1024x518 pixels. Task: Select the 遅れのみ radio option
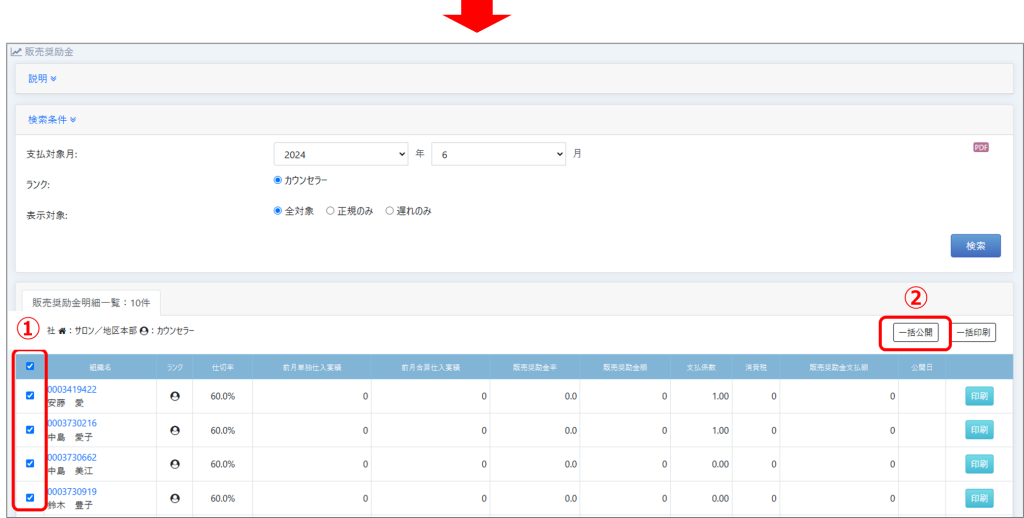pos(390,211)
